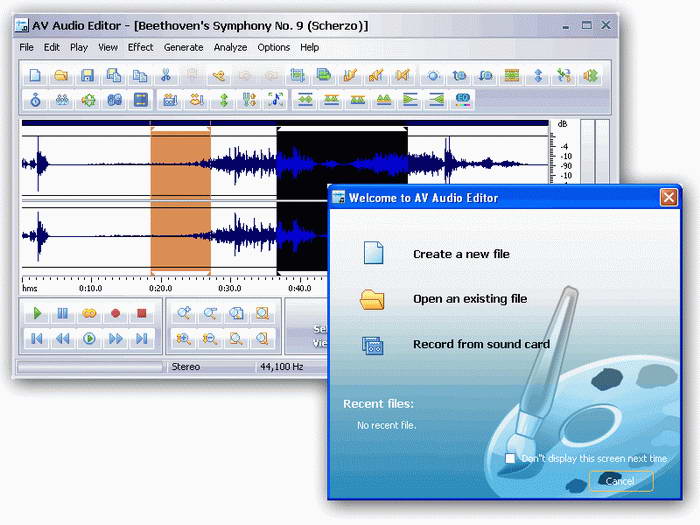Image resolution: width=700 pixels, height=525 pixels.
Task: Toggle the orange Loop playback icon
Action: pos(89,313)
